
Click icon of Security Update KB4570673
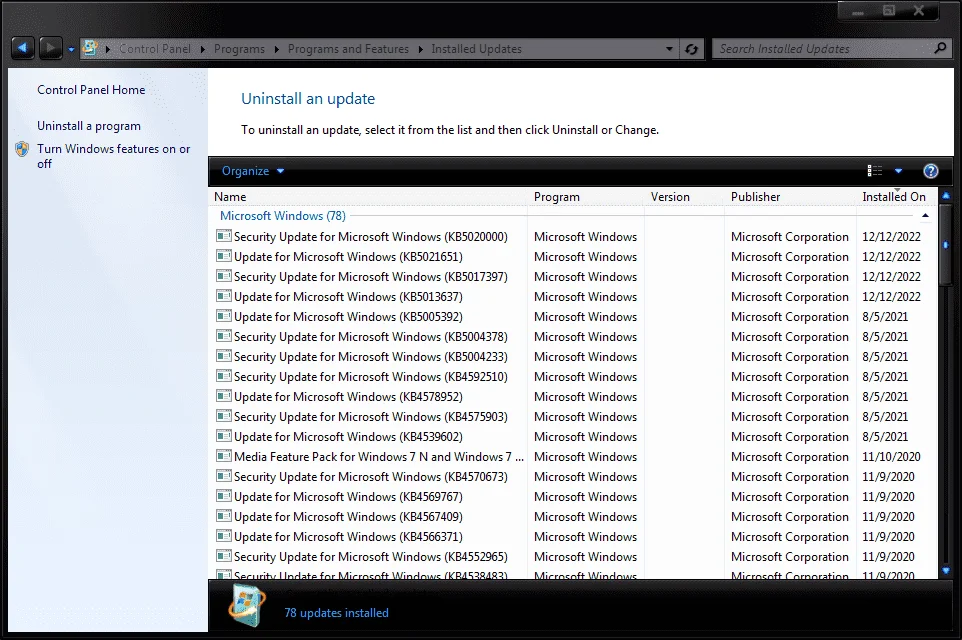pyautogui.click(x=224, y=476)
